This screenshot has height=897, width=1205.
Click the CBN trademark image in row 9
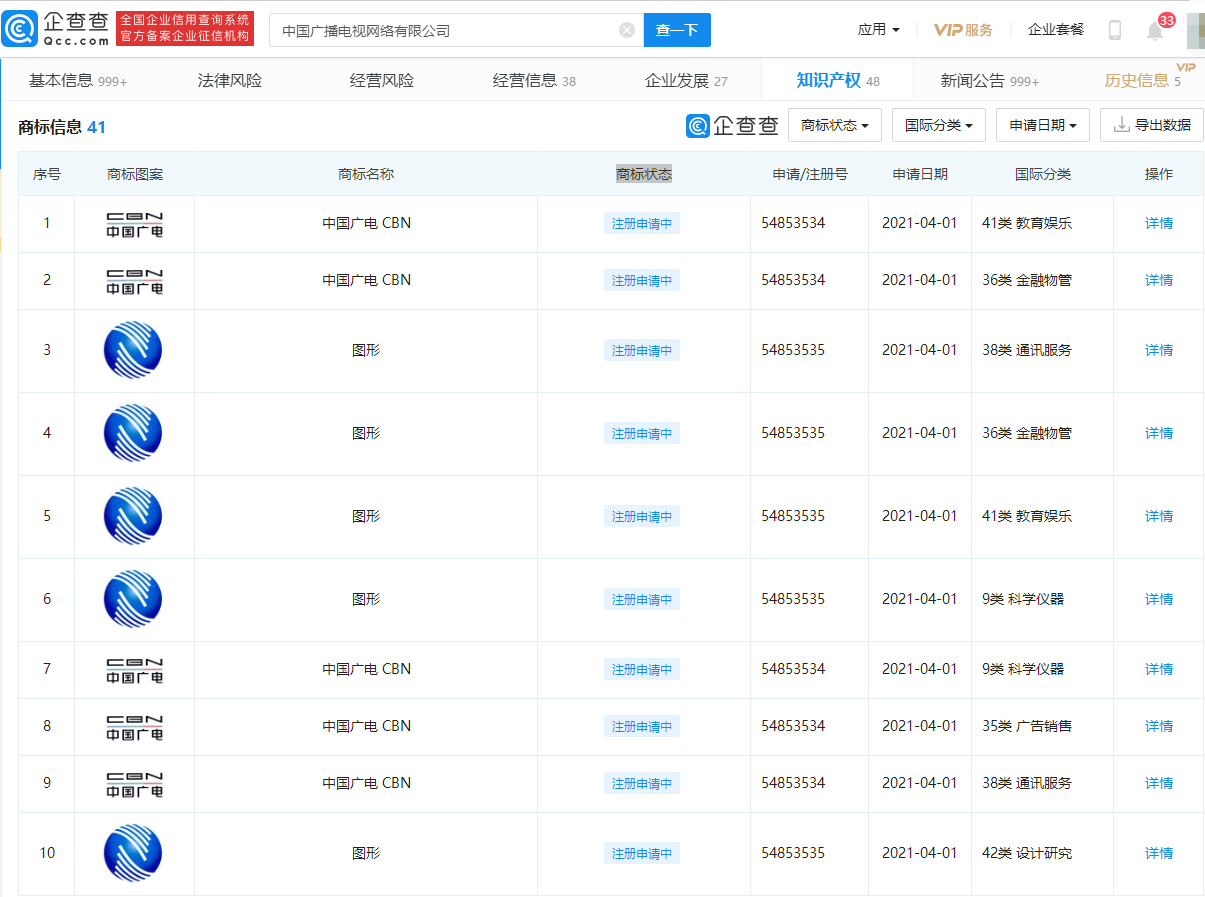point(134,784)
